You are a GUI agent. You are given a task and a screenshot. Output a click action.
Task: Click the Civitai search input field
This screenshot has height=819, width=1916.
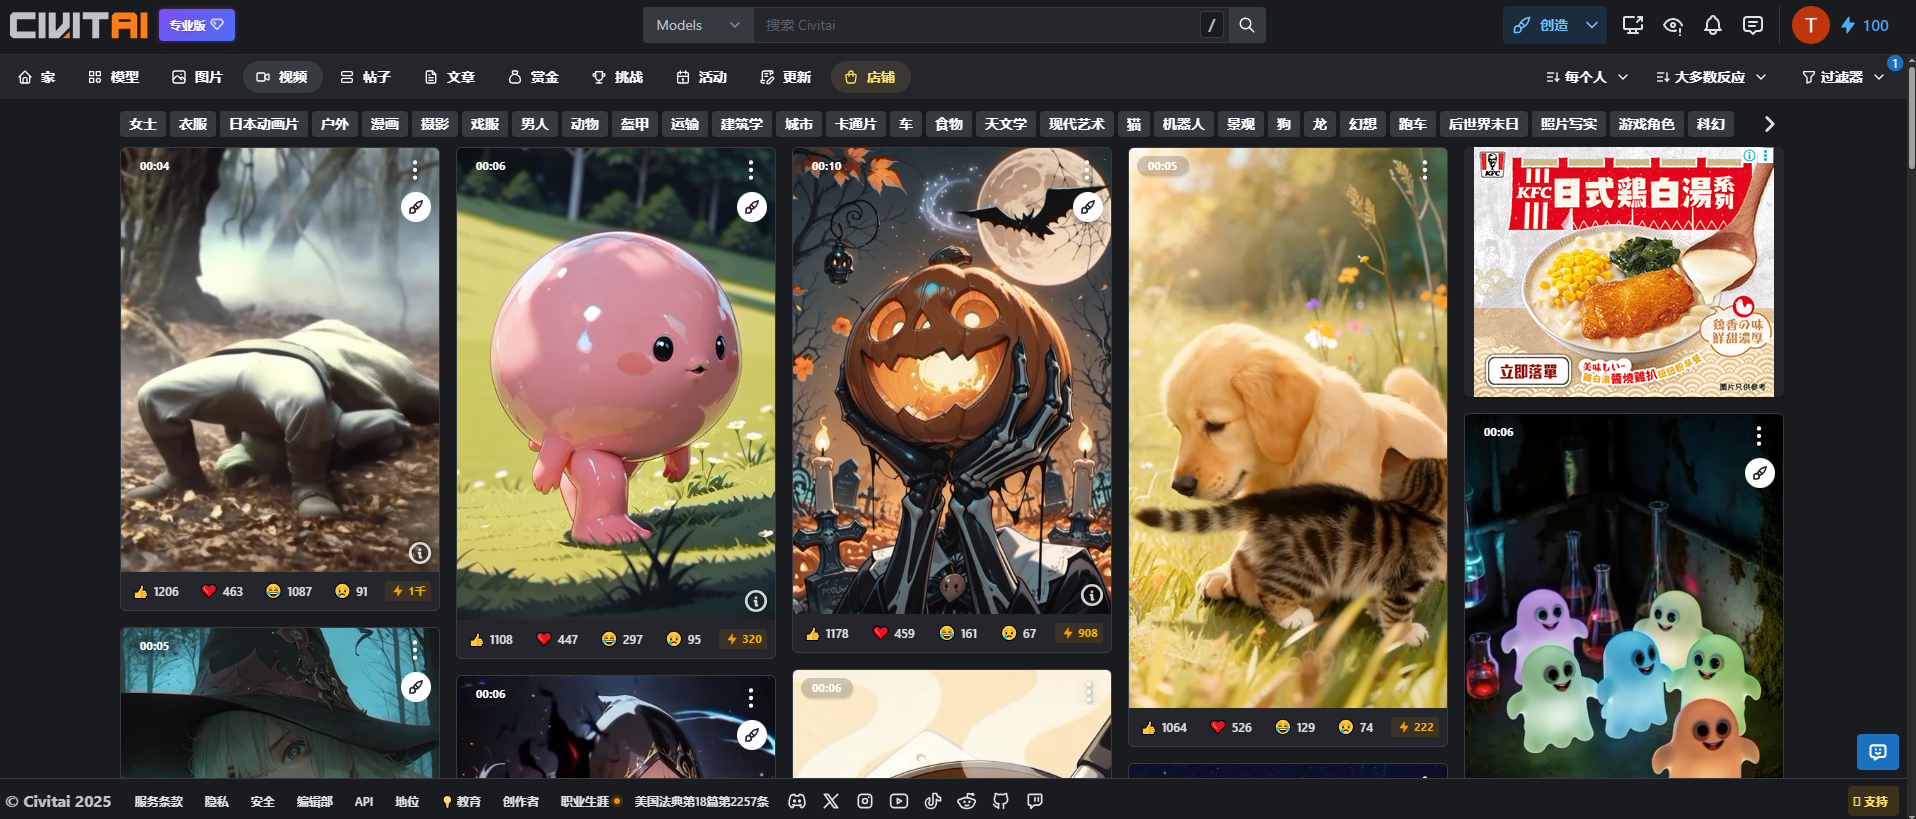tap(975, 25)
